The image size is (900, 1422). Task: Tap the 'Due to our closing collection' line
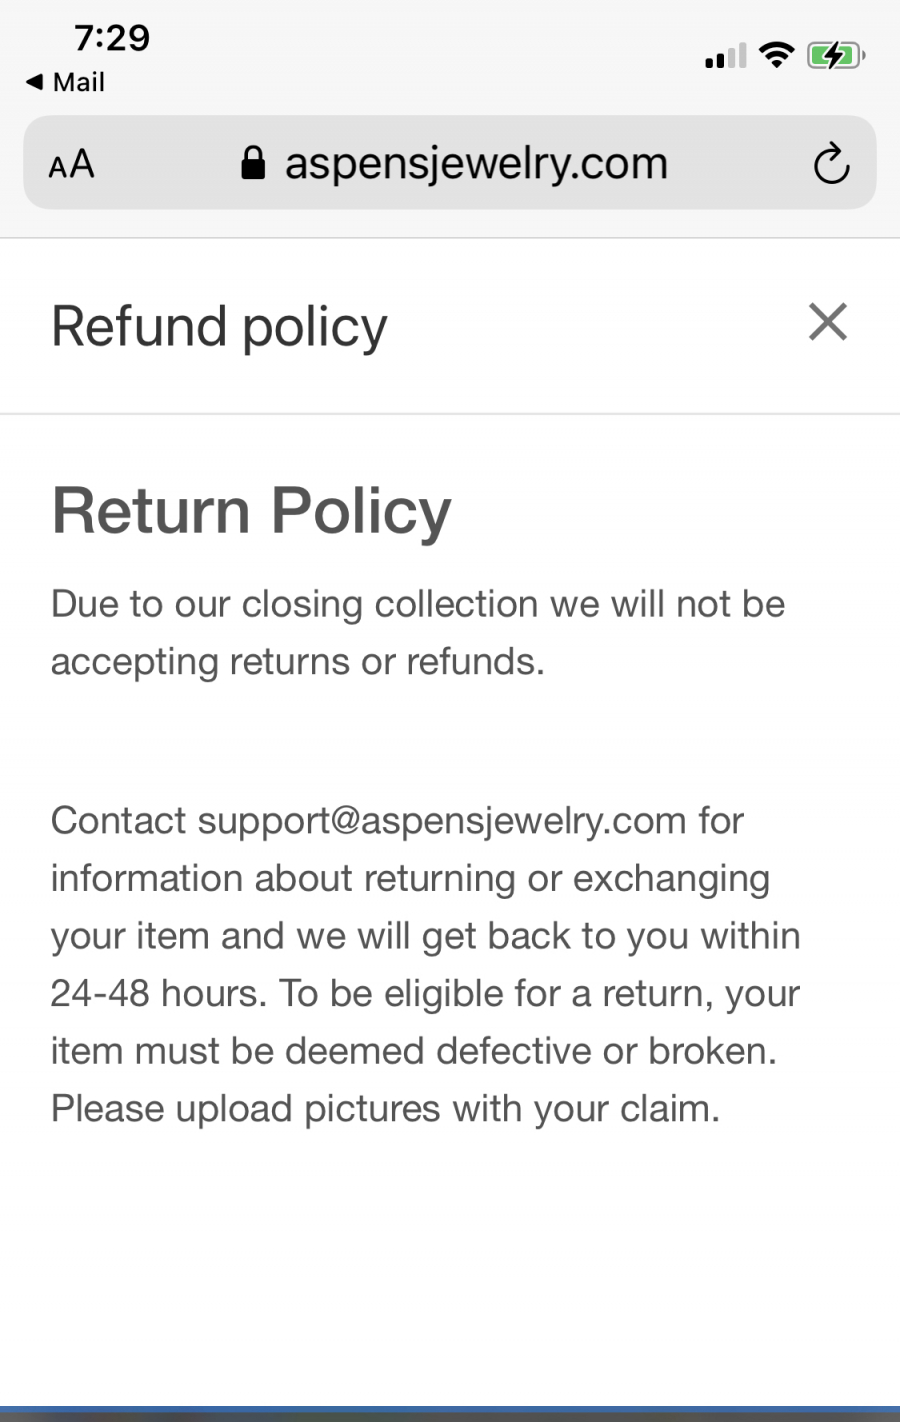[418, 604]
